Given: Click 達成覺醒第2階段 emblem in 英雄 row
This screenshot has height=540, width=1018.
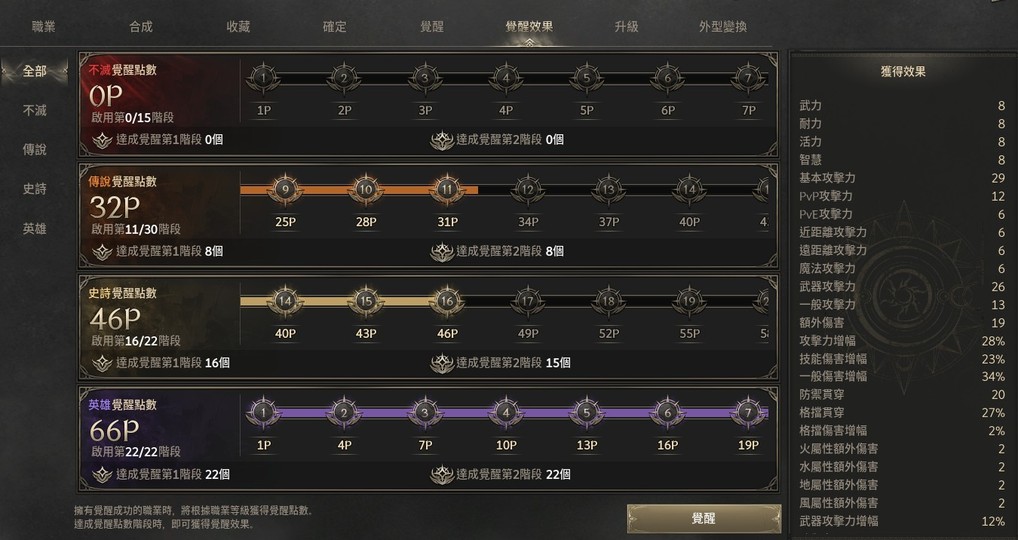Looking at the screenshot, I should (441, 475).
